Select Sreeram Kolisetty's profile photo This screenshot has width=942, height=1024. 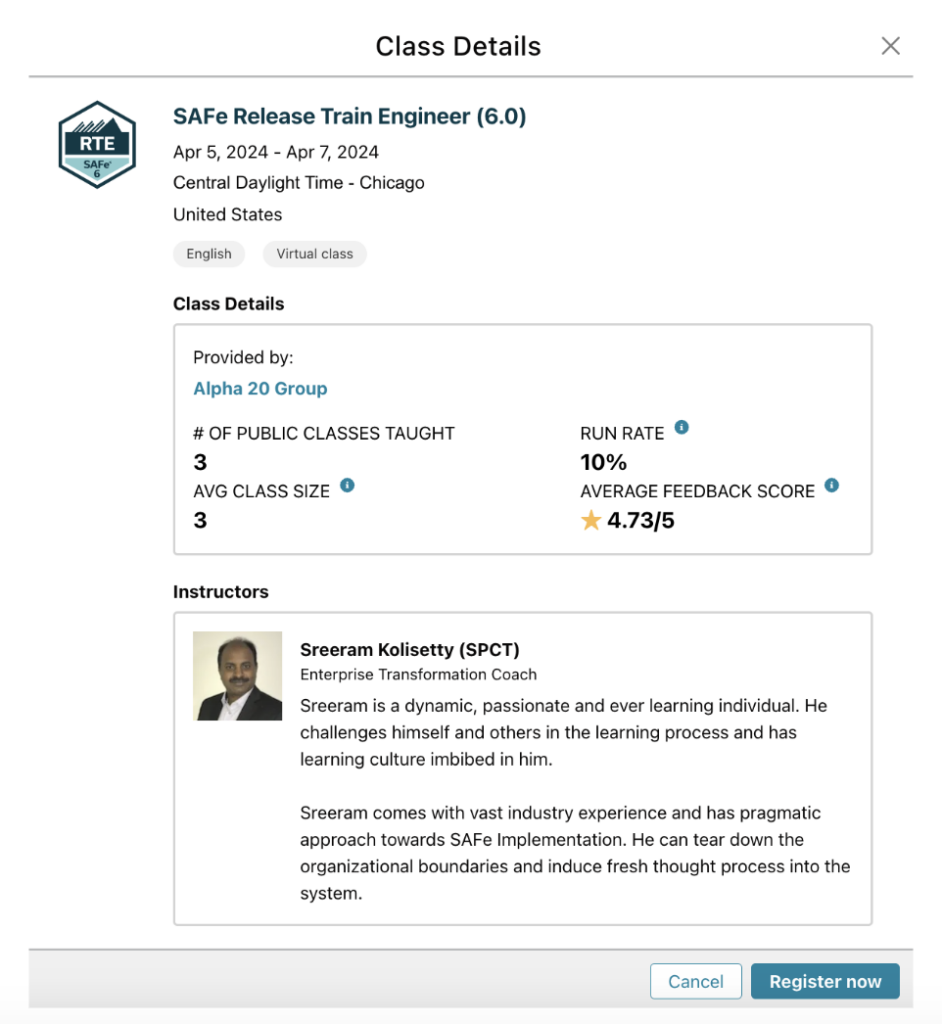(x=237, y=675)
